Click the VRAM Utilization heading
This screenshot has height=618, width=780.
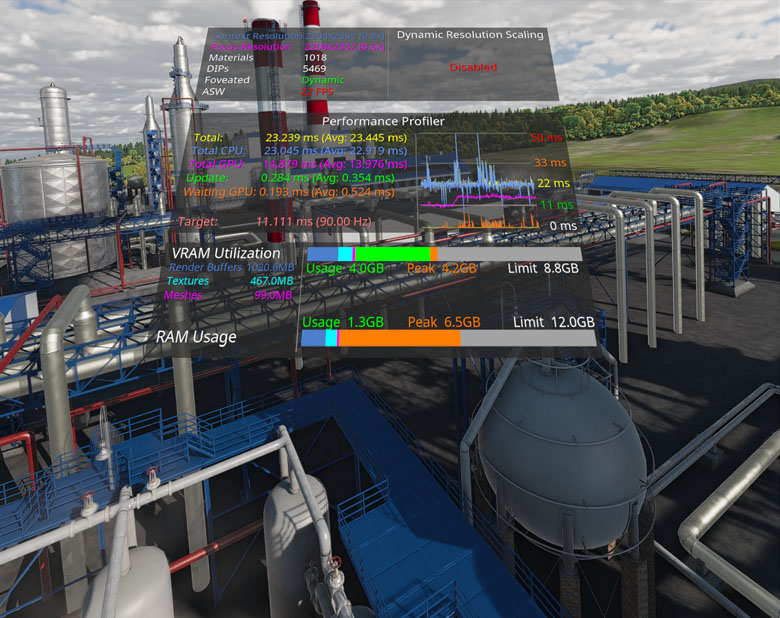click(226, 253)
